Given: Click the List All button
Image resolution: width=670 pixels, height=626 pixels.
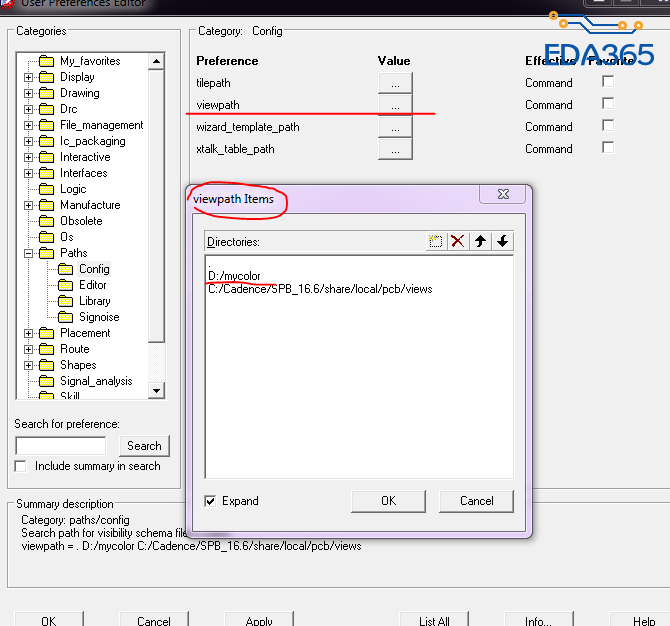Looking at the screenshot, I should coord(434,620).
